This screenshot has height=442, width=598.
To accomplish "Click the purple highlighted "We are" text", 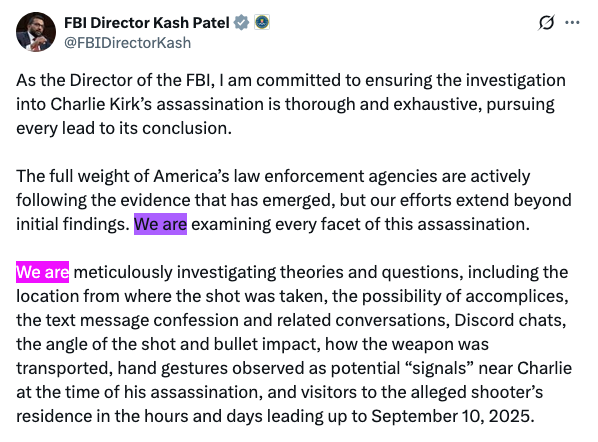I will [x=160, y=224].
